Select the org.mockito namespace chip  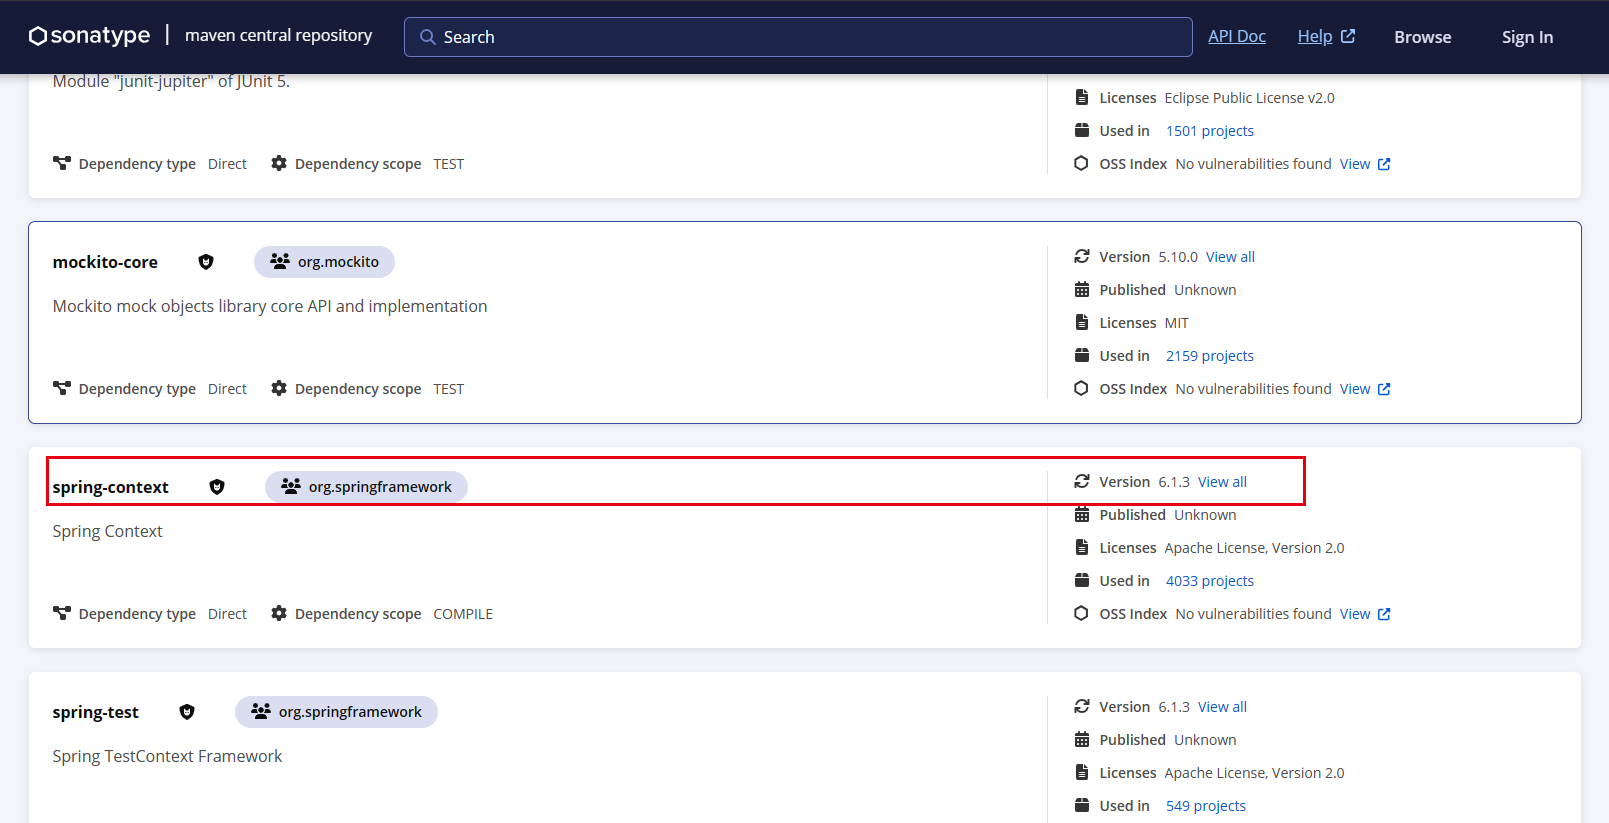coord(324,262)
